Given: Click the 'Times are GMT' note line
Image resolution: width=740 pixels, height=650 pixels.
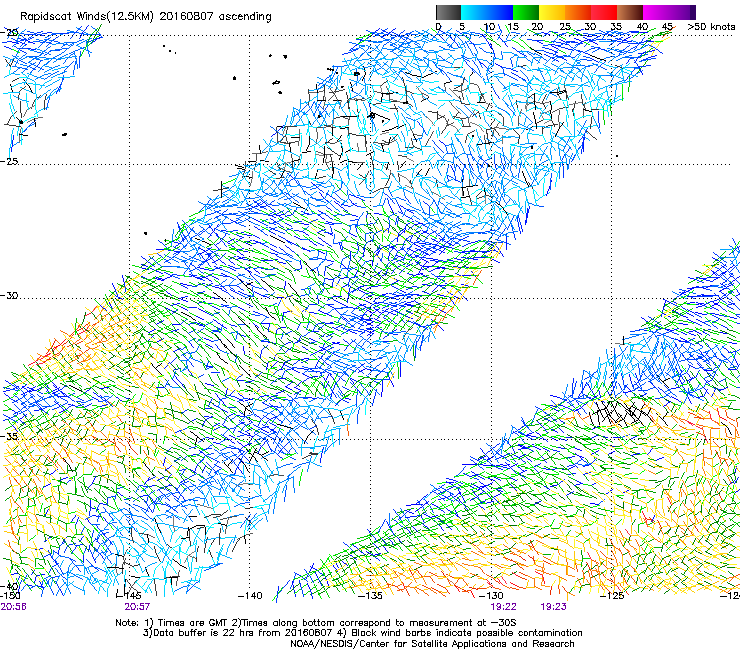Looking at the screenshot, I should 316,623.
